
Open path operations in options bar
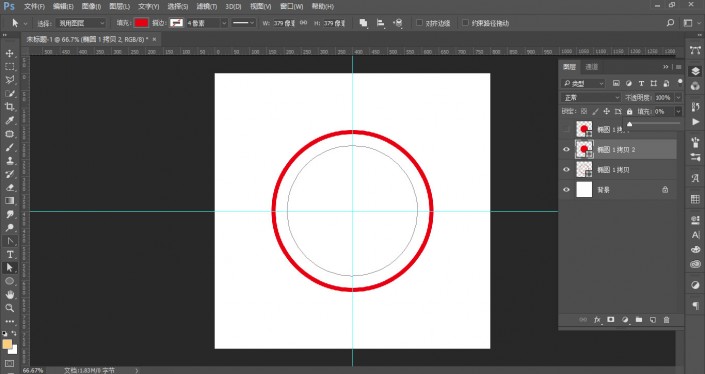tap(363, 23)
